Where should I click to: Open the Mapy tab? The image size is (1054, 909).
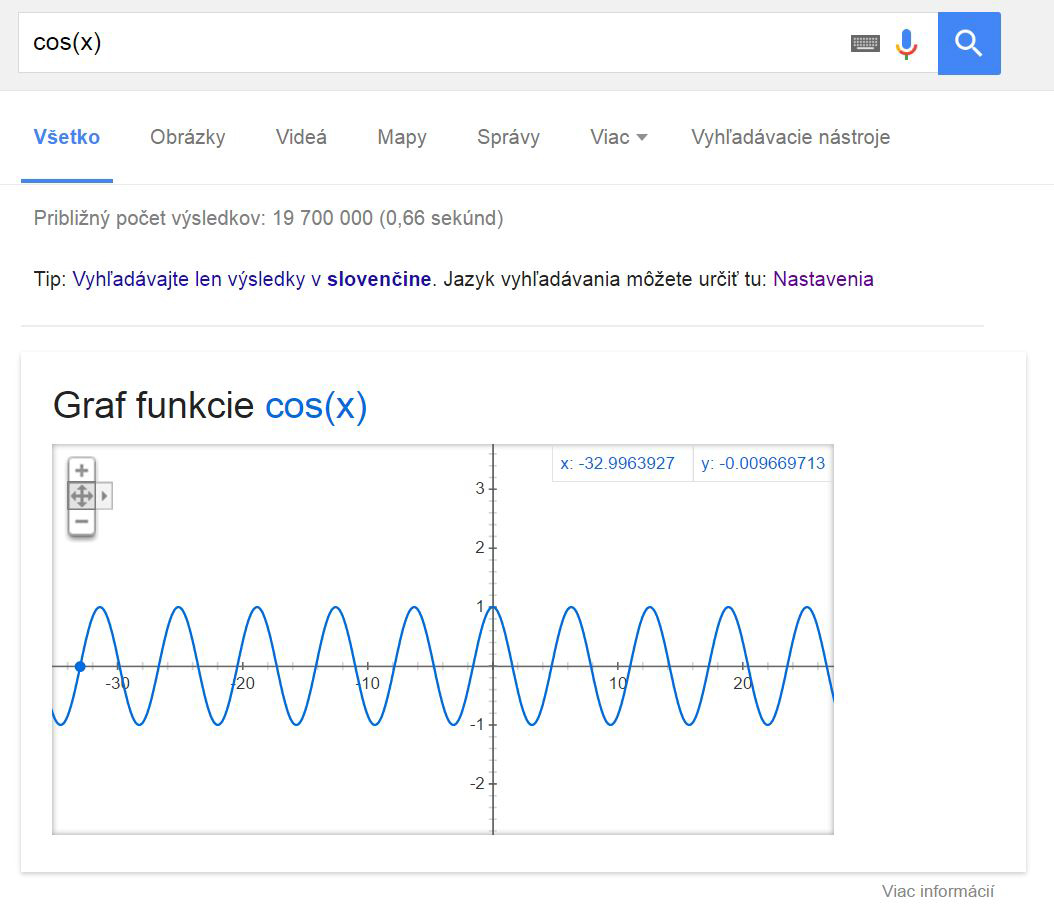(x=402, y=137)
